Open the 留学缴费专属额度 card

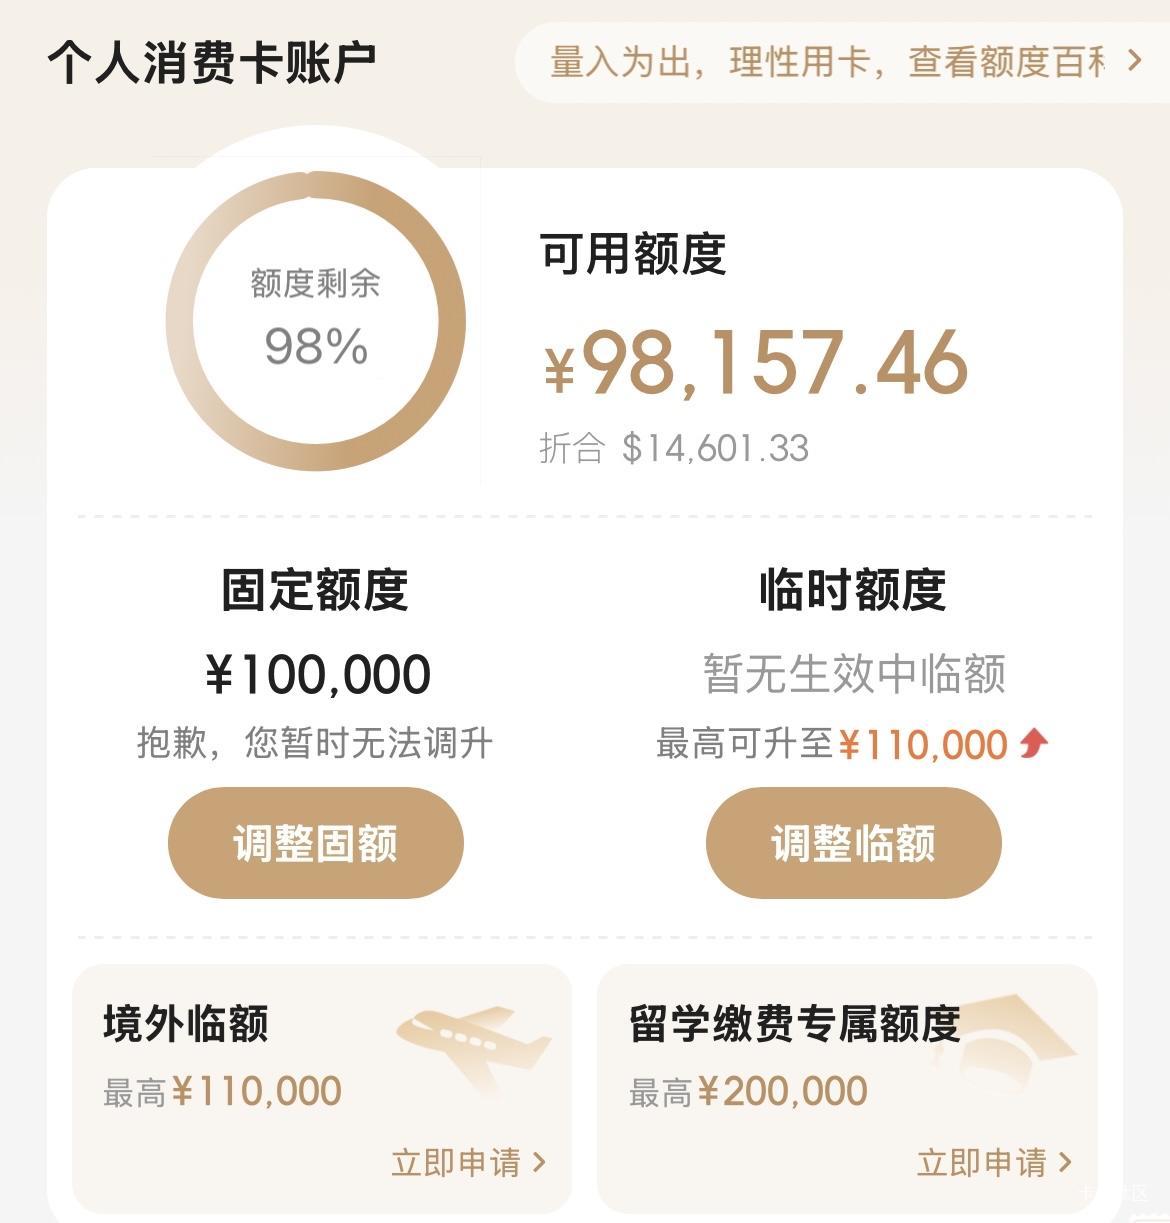click(x=847, y=1088)
